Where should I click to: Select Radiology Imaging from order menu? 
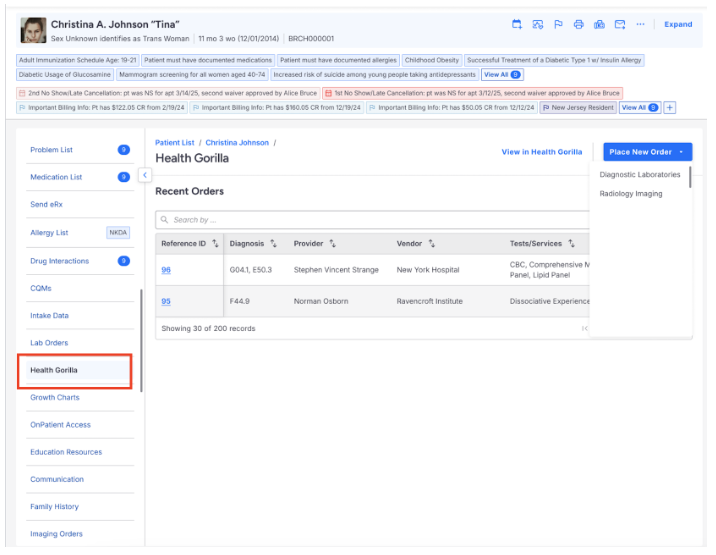(x=631, y=194)
